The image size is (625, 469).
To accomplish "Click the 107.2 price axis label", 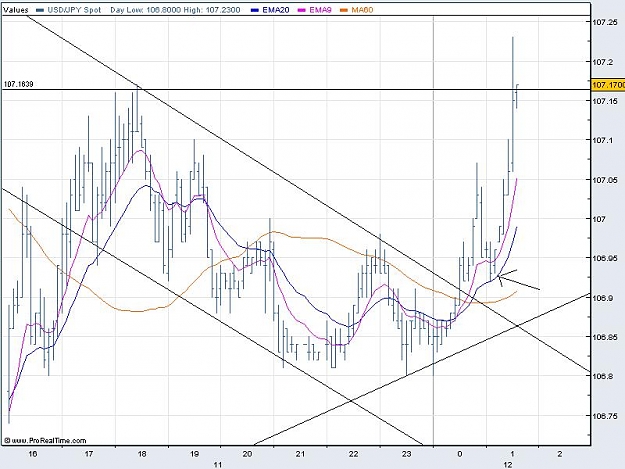I will click(x=603, y=62).
